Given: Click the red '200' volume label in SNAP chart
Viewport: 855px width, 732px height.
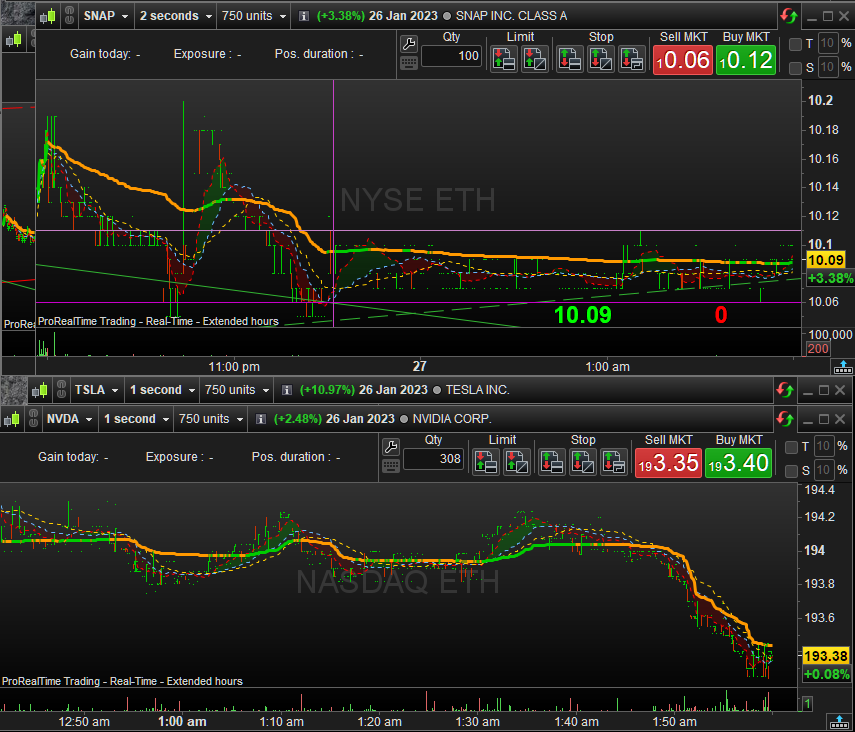Looking at the screenshot, I should pyautogui.click(x=818, y=349).
